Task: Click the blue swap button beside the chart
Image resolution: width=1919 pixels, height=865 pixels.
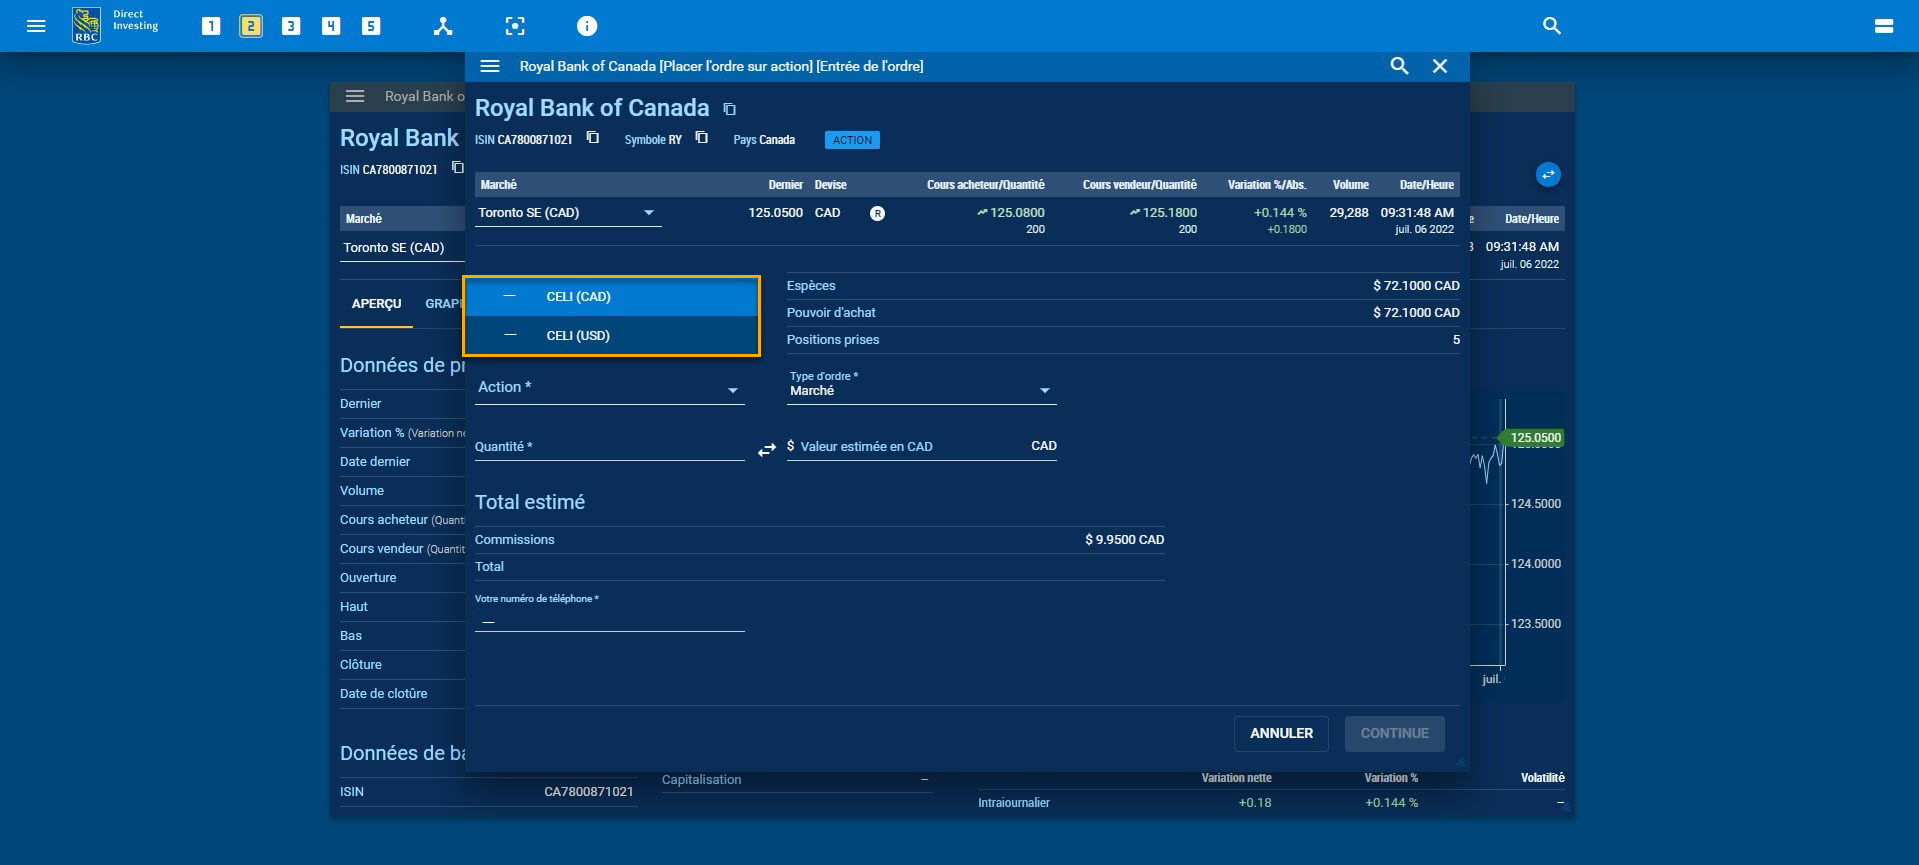Action: point(1547,175)
